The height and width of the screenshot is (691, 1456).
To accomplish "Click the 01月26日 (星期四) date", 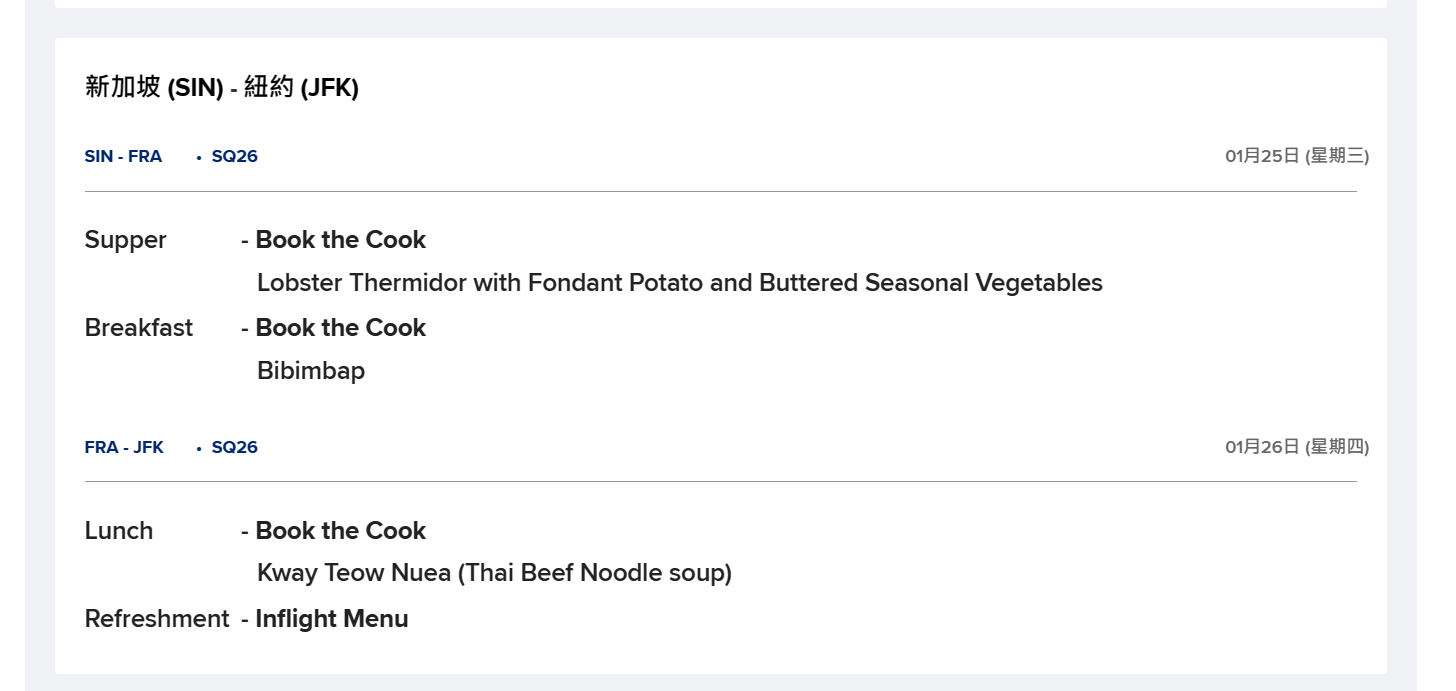I will (x=1297, y=447).
